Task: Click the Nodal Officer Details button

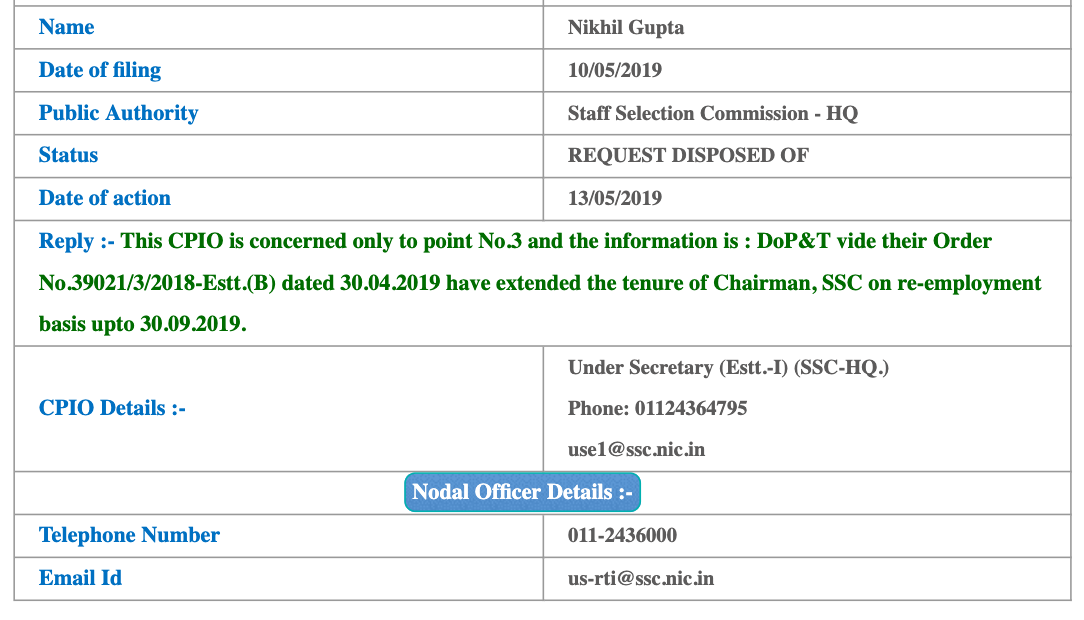Action: [523, 492]
